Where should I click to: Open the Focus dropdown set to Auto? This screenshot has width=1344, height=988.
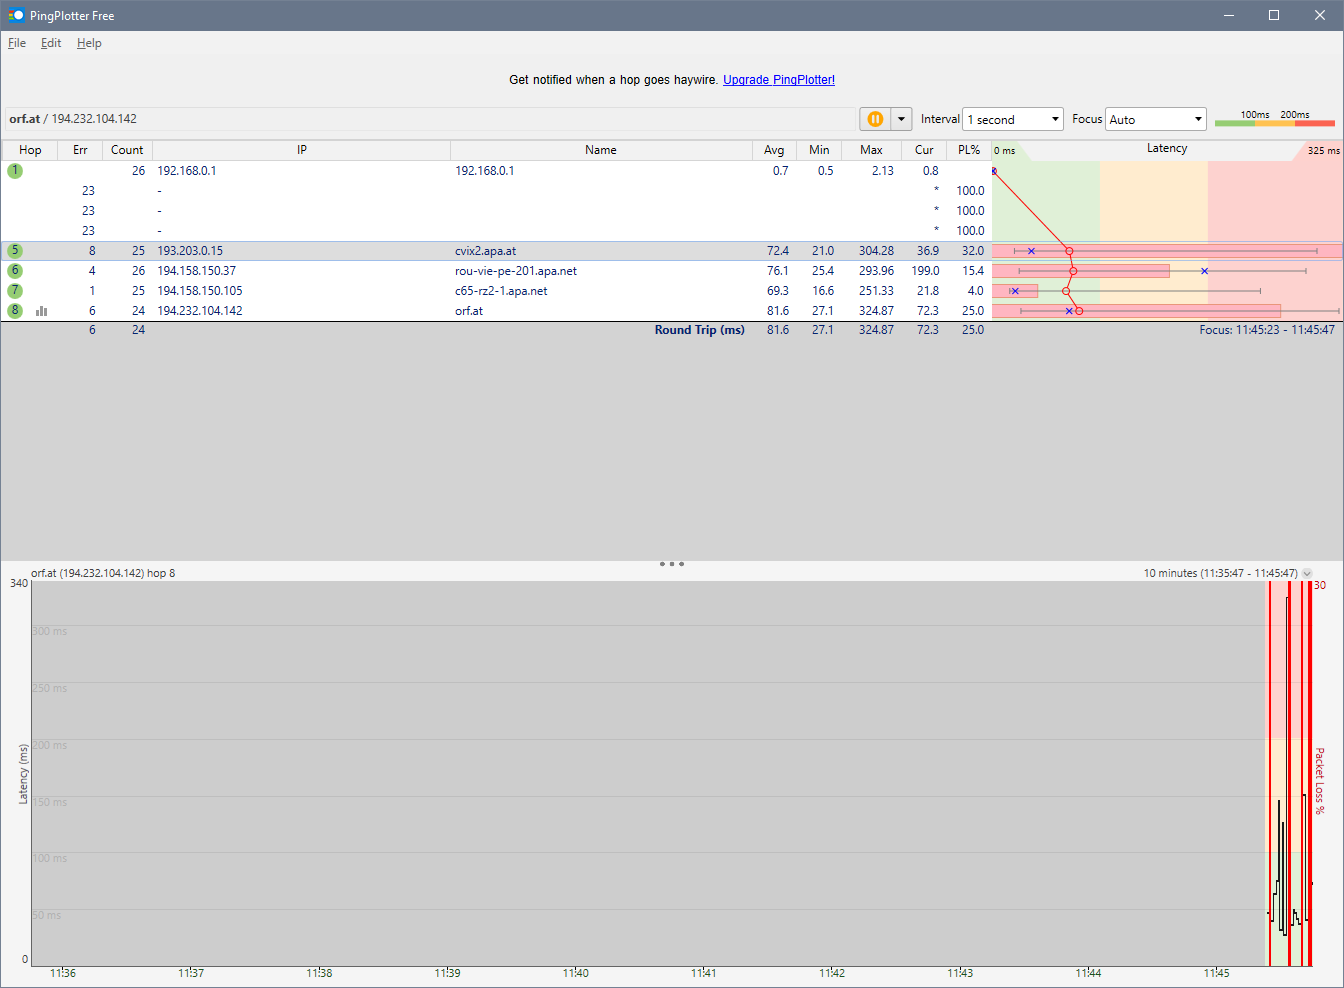(x=1156, y=119)
